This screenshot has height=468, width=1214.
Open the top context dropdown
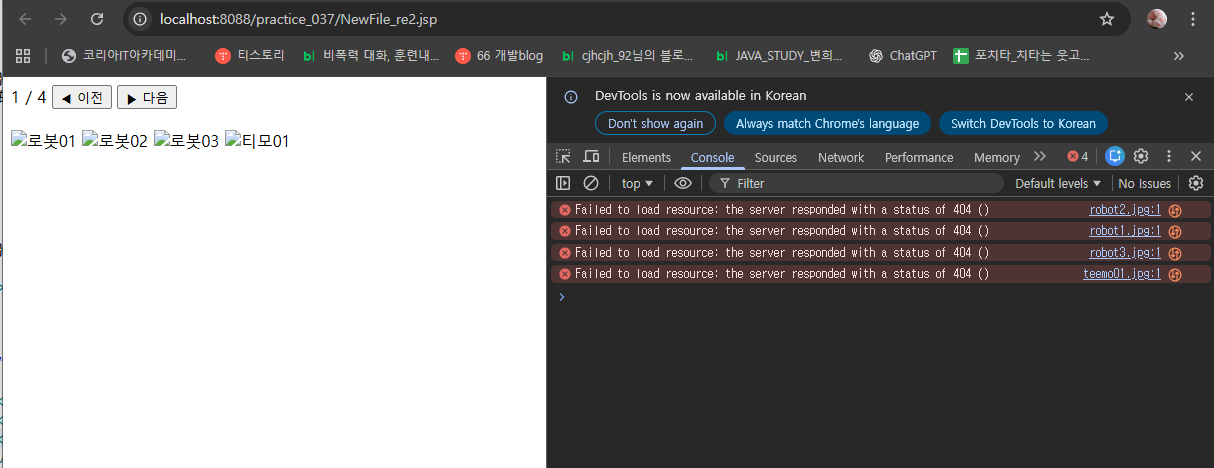637,183
